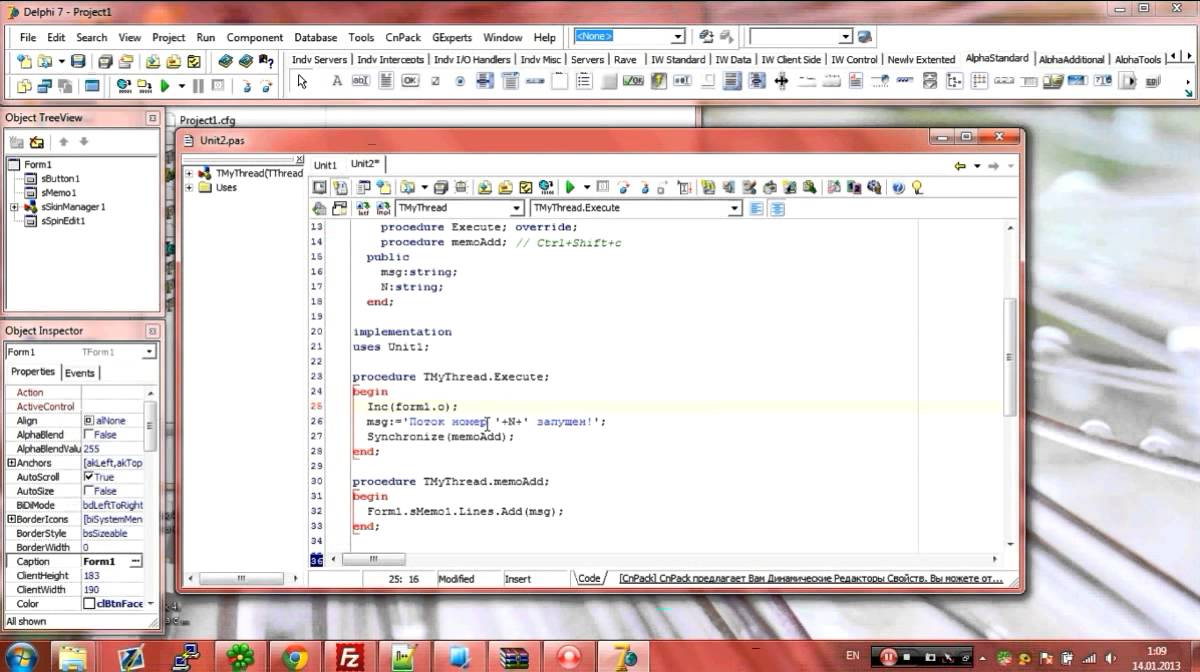Click the Pause button in main toolbar
This screenshot has width=1200, height=672.
198,86
